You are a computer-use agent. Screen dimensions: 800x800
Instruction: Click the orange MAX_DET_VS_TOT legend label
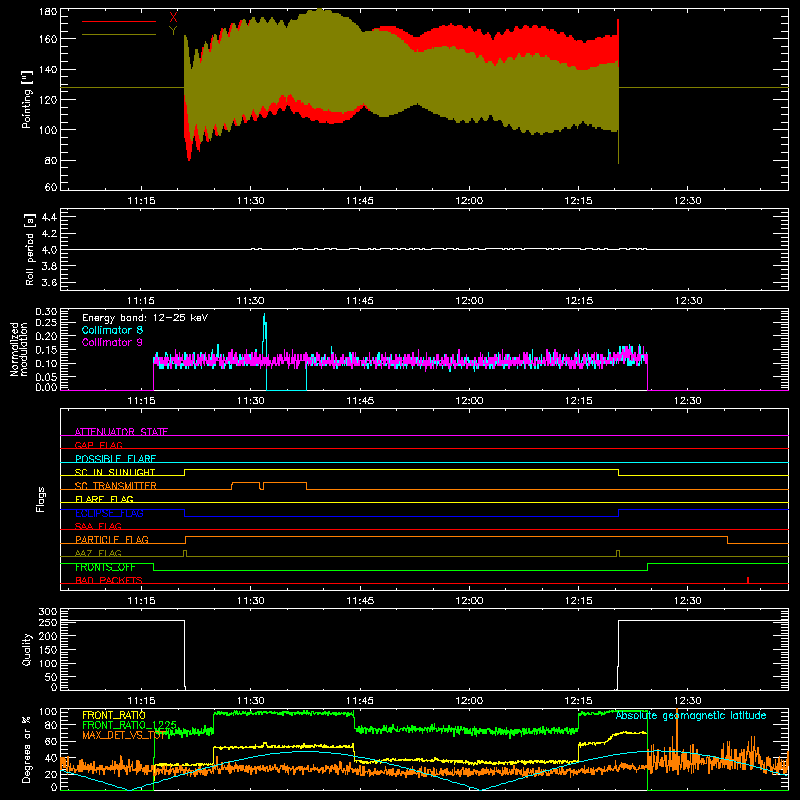[124, 735]
